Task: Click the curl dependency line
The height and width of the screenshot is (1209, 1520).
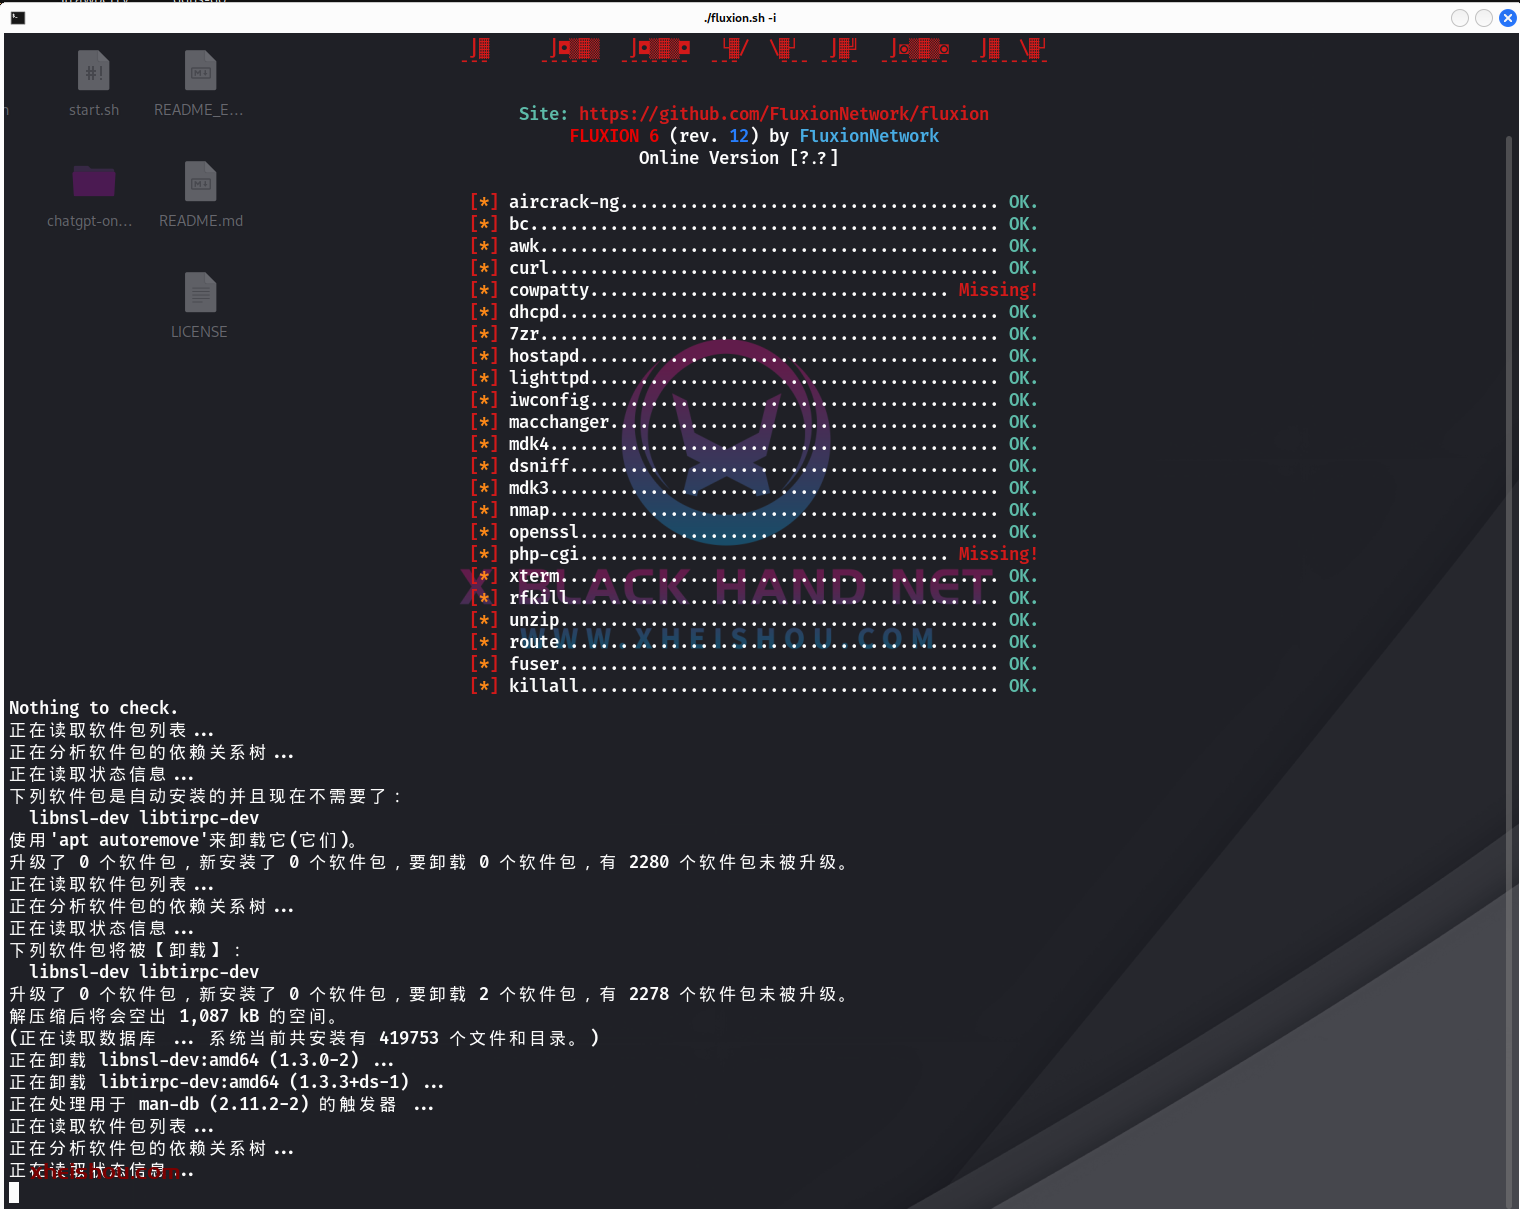Action: [754, 268]
